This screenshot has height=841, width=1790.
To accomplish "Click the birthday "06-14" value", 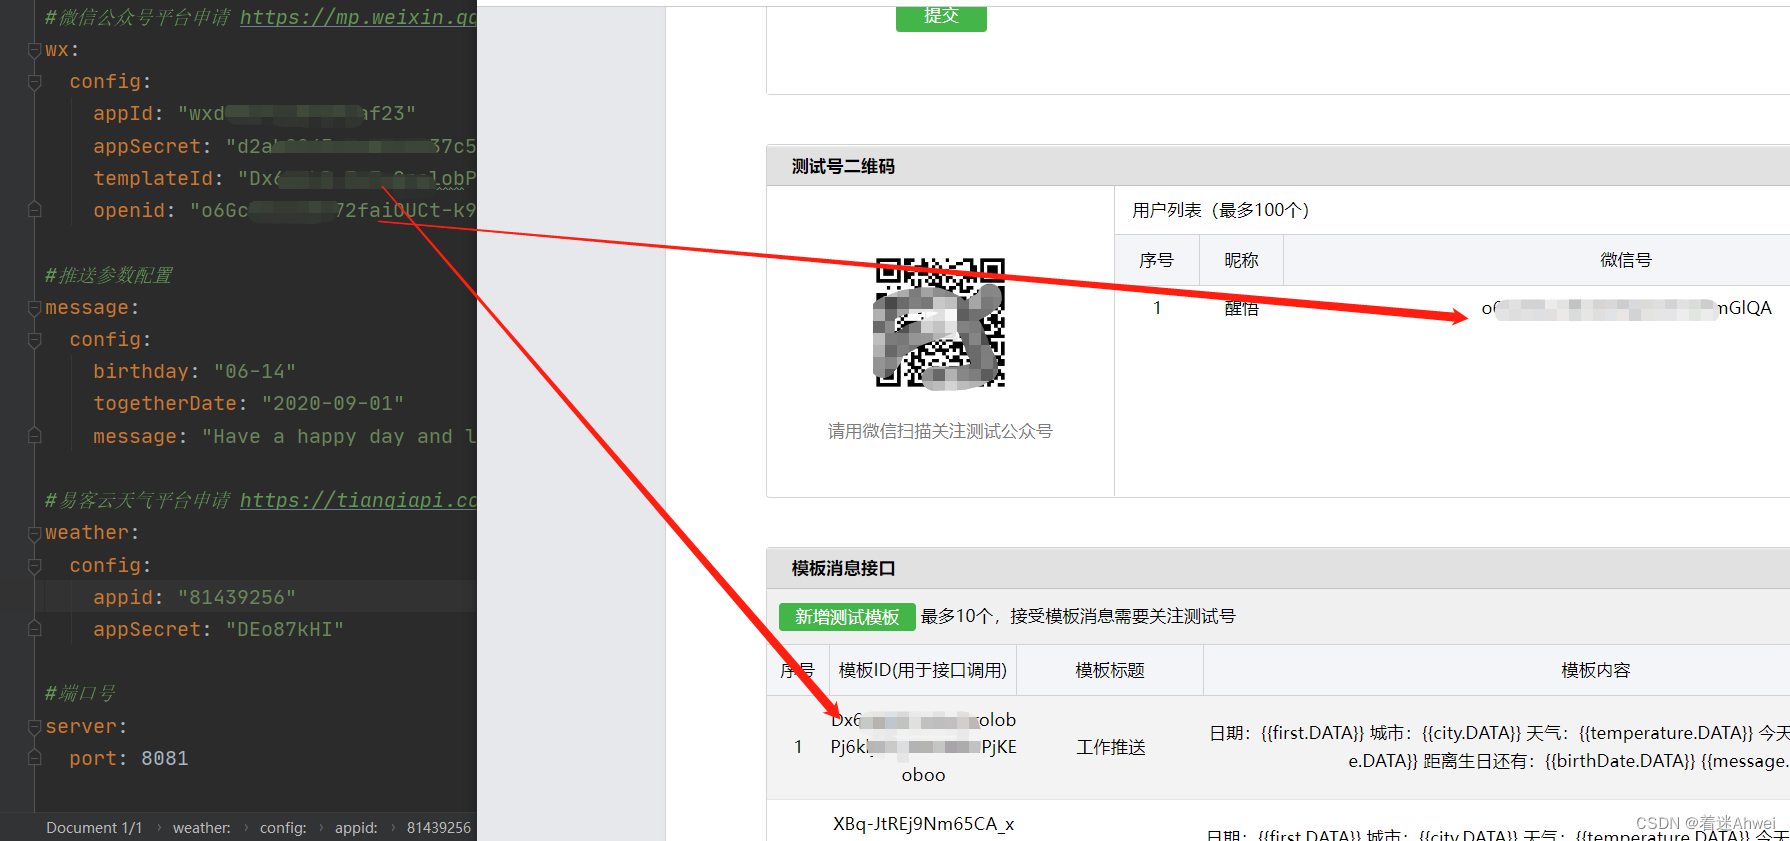I will click(x=254, y=372).
